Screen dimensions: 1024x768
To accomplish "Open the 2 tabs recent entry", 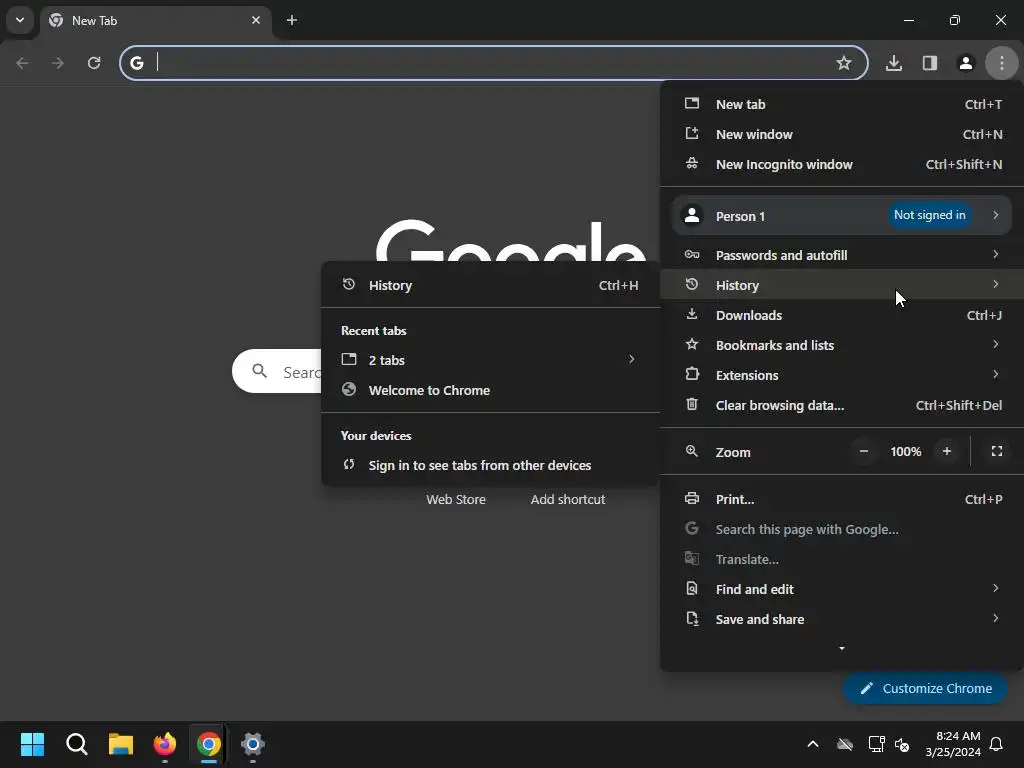I will (x=490, y=360).
